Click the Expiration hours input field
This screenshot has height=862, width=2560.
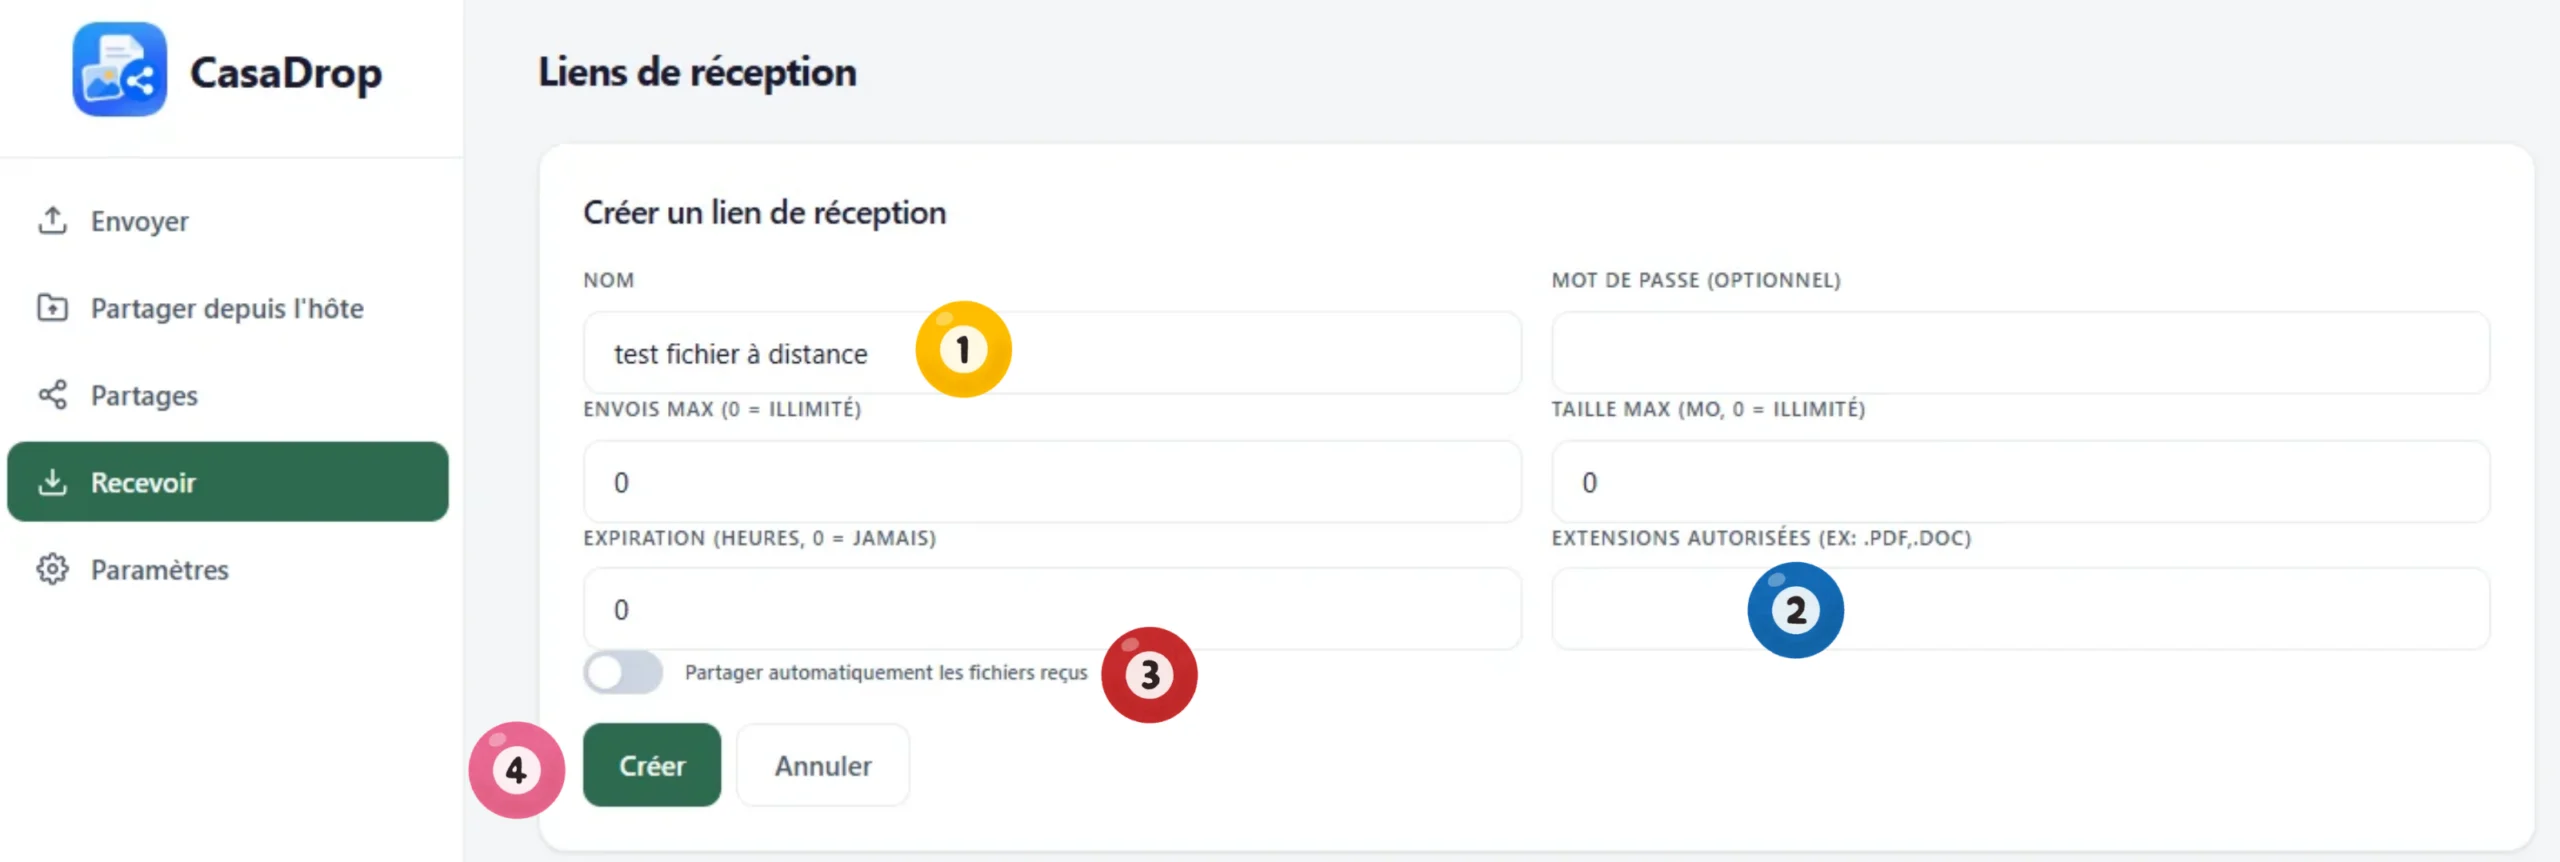click(1052, 609)
